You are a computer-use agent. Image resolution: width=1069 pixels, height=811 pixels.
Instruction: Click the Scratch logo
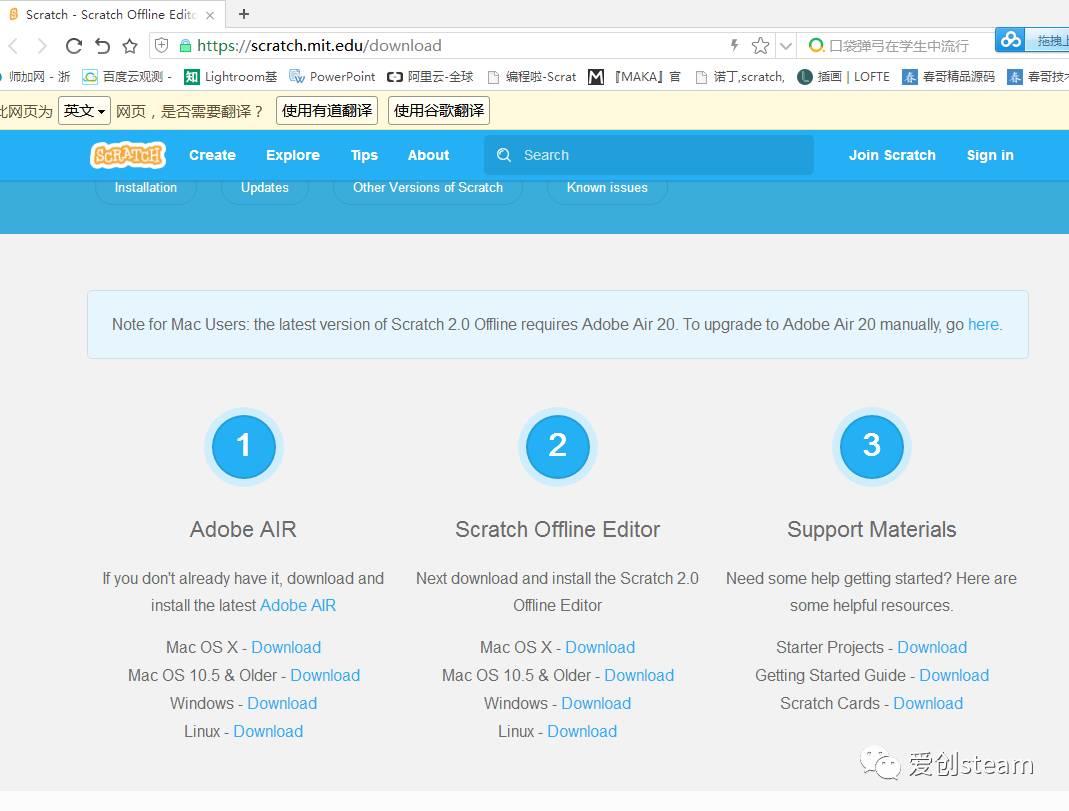pos(128,155)
